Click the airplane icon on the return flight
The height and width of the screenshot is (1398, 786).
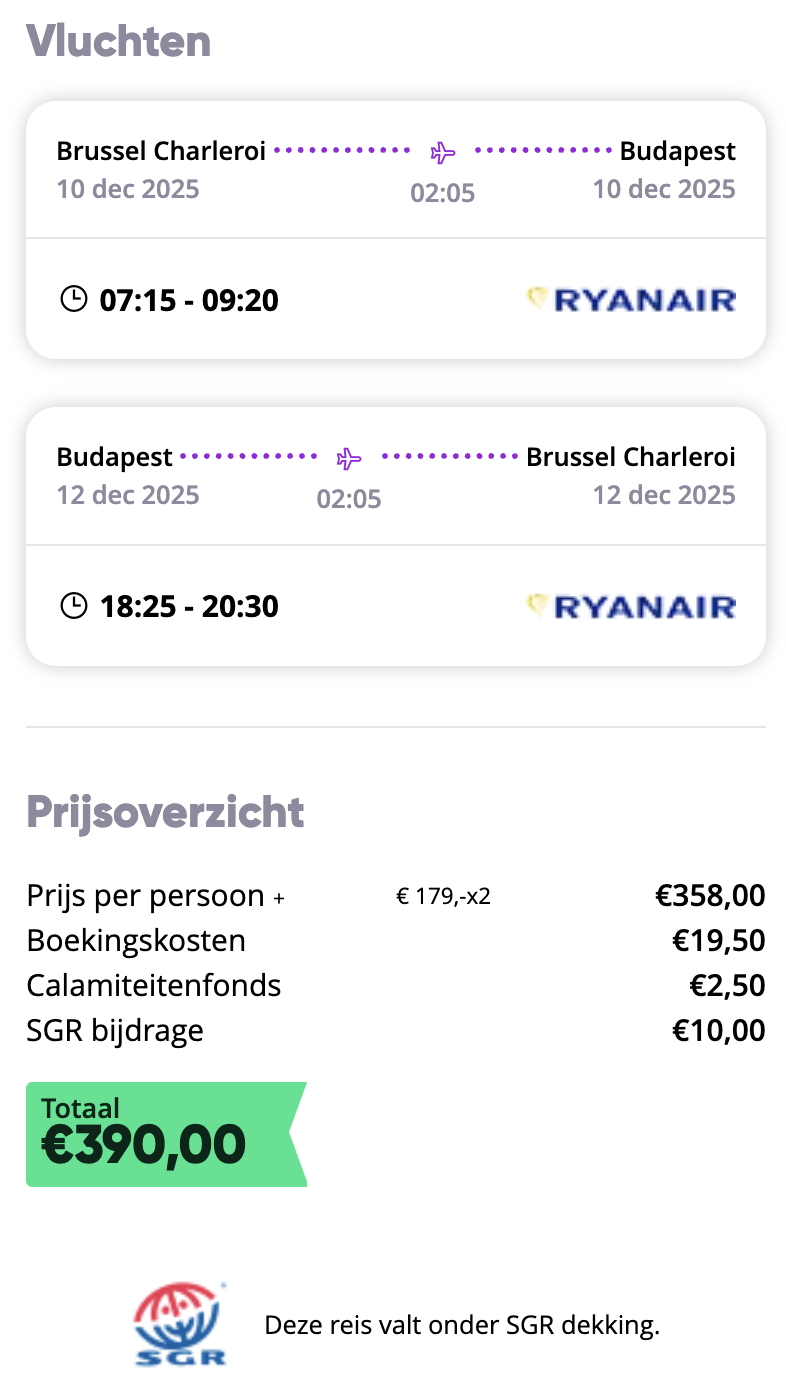click(348, 458)
